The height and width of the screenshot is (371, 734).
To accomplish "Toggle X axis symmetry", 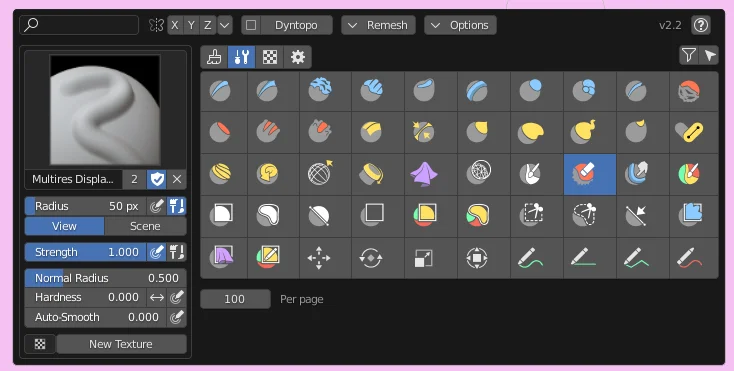I will click(175, 25).
